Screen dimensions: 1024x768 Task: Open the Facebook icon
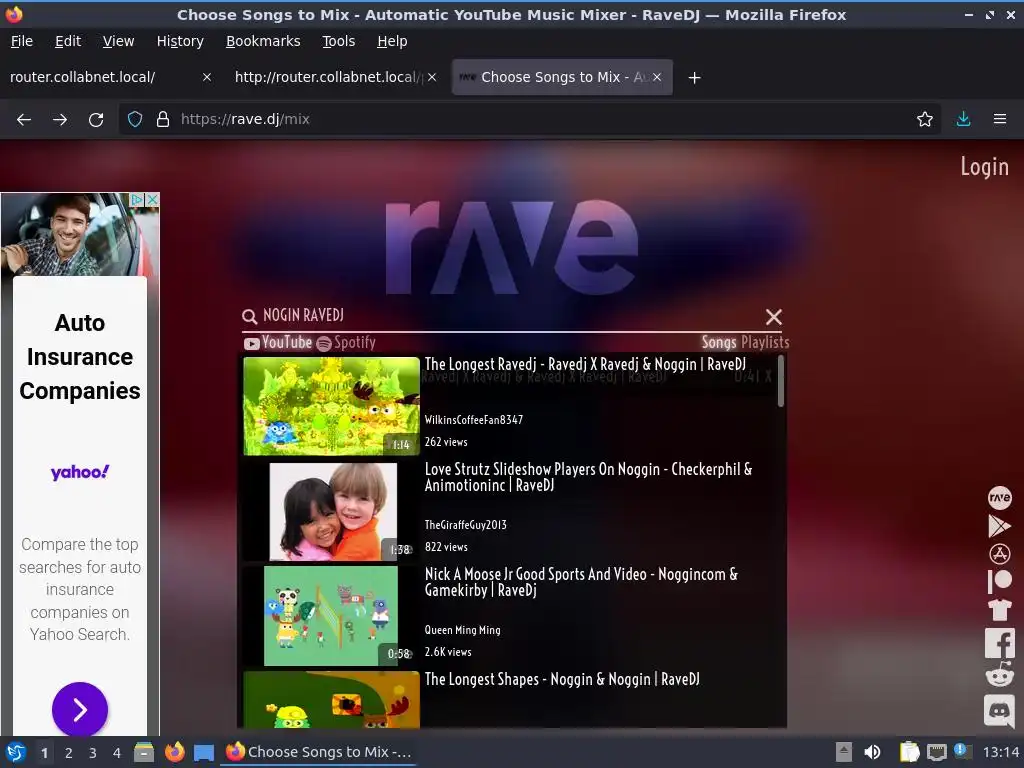coord(999,643)
